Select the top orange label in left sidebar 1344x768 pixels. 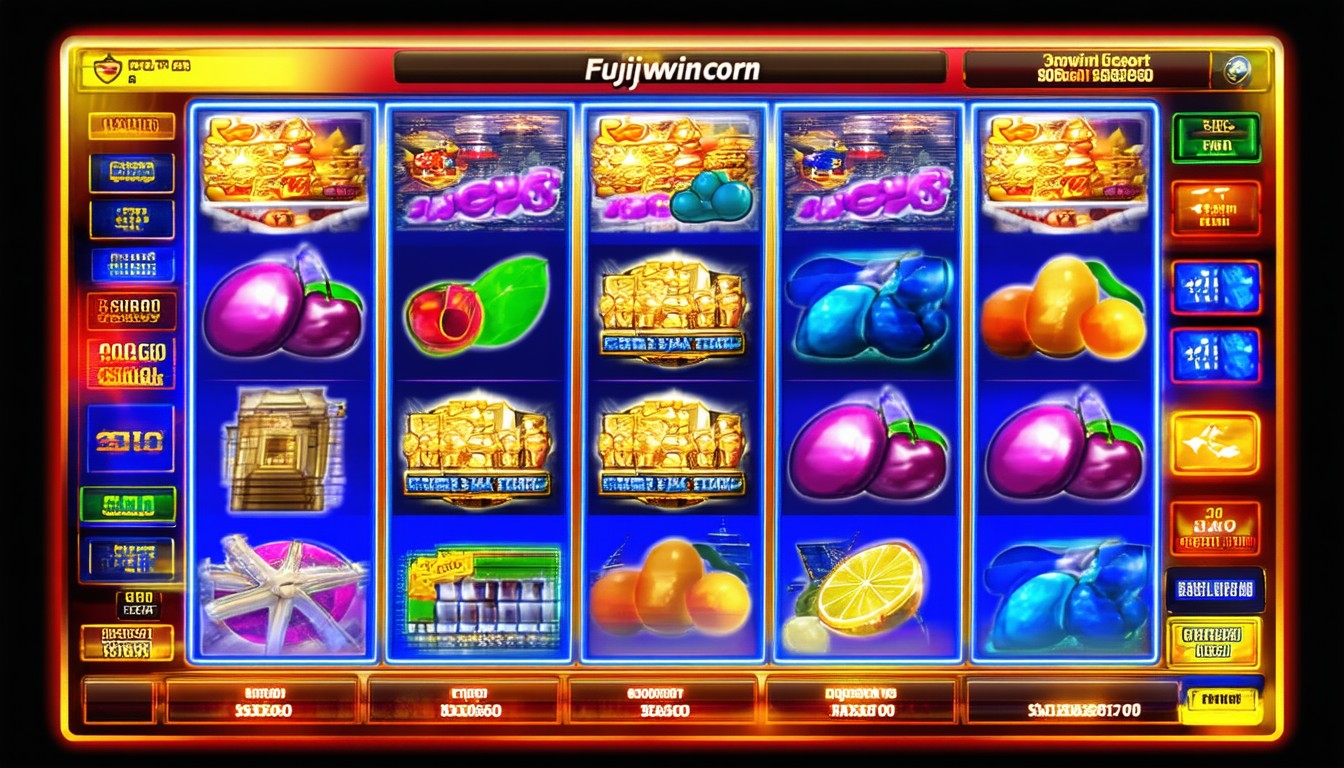132,126
